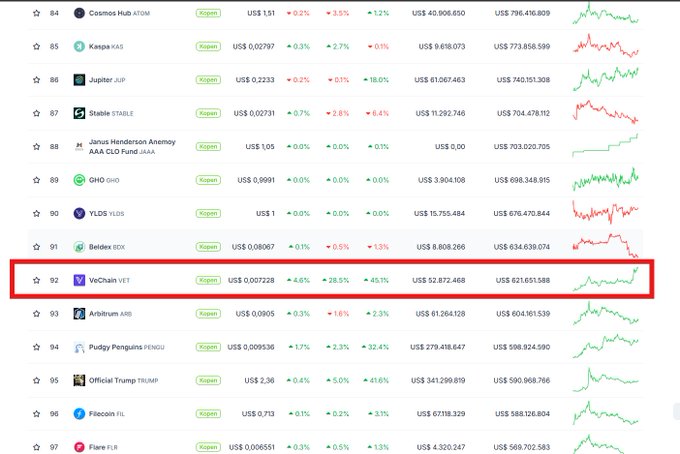Click Jupiter 7d change 18.0%
The width and height of the screenshot is (680, 454).
376,80
